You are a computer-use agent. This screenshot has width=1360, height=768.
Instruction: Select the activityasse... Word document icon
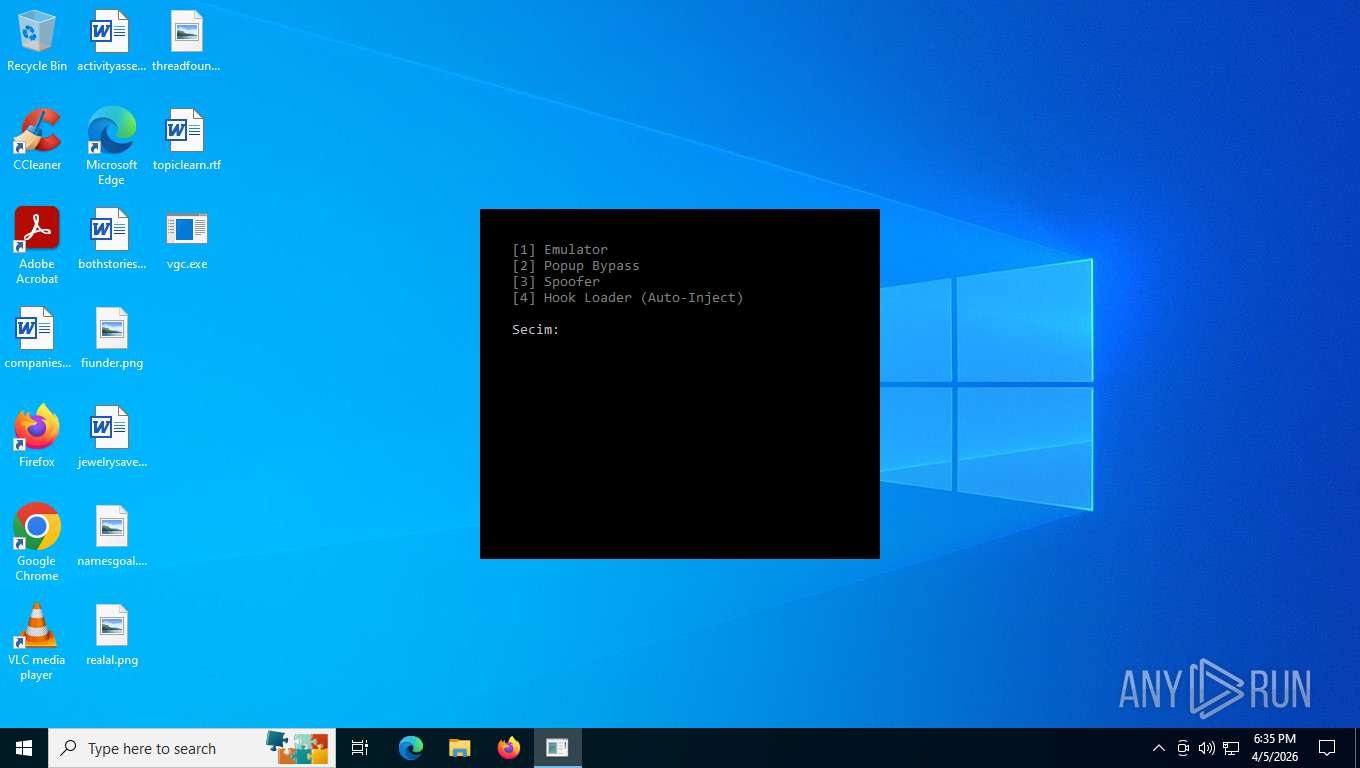[111, 41]
